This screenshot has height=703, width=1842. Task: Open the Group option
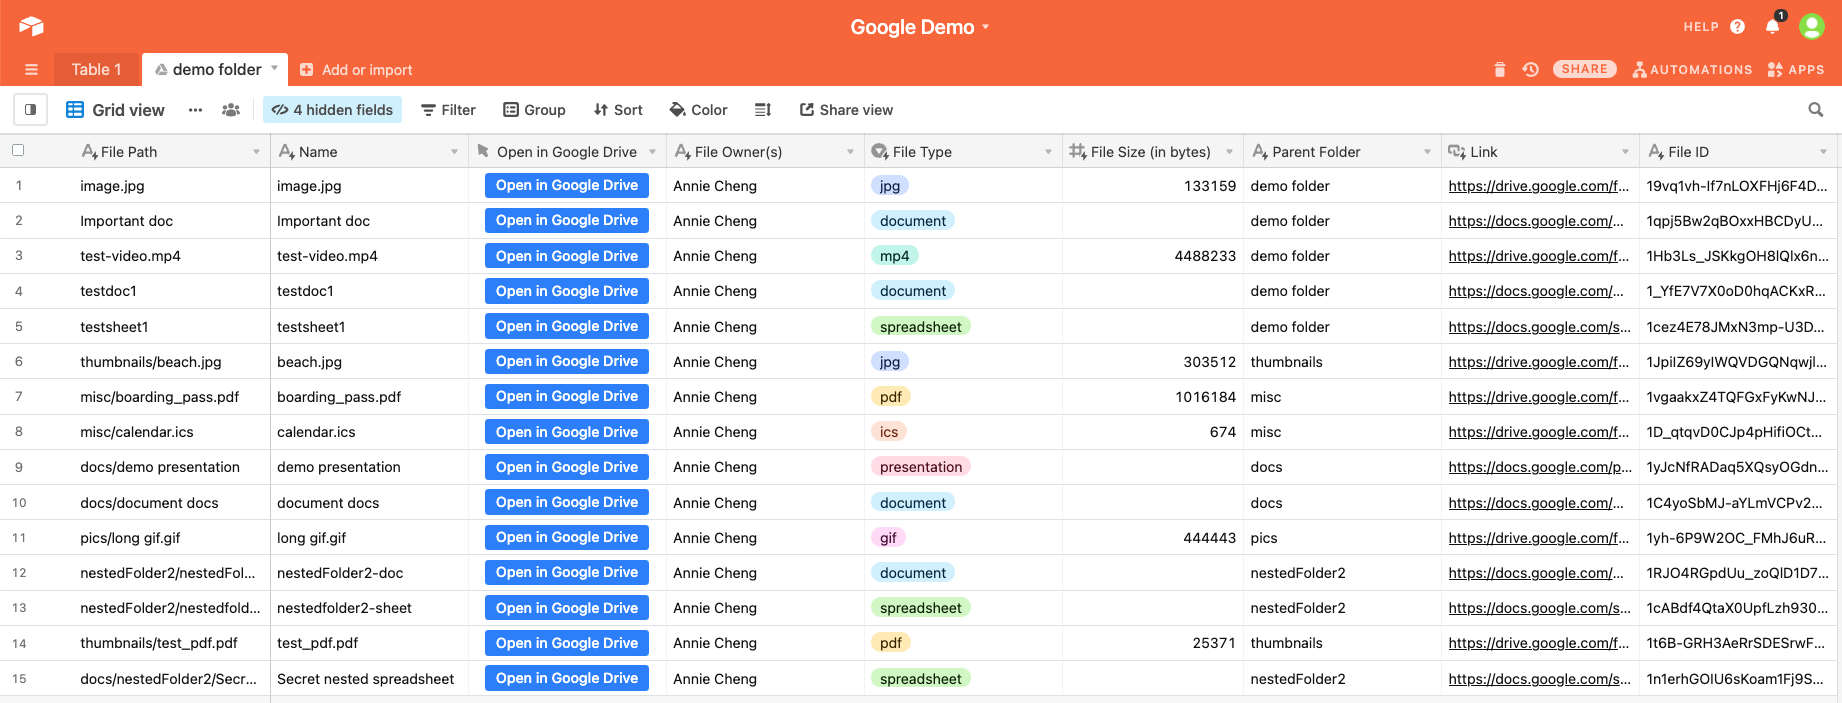(535, 110)
